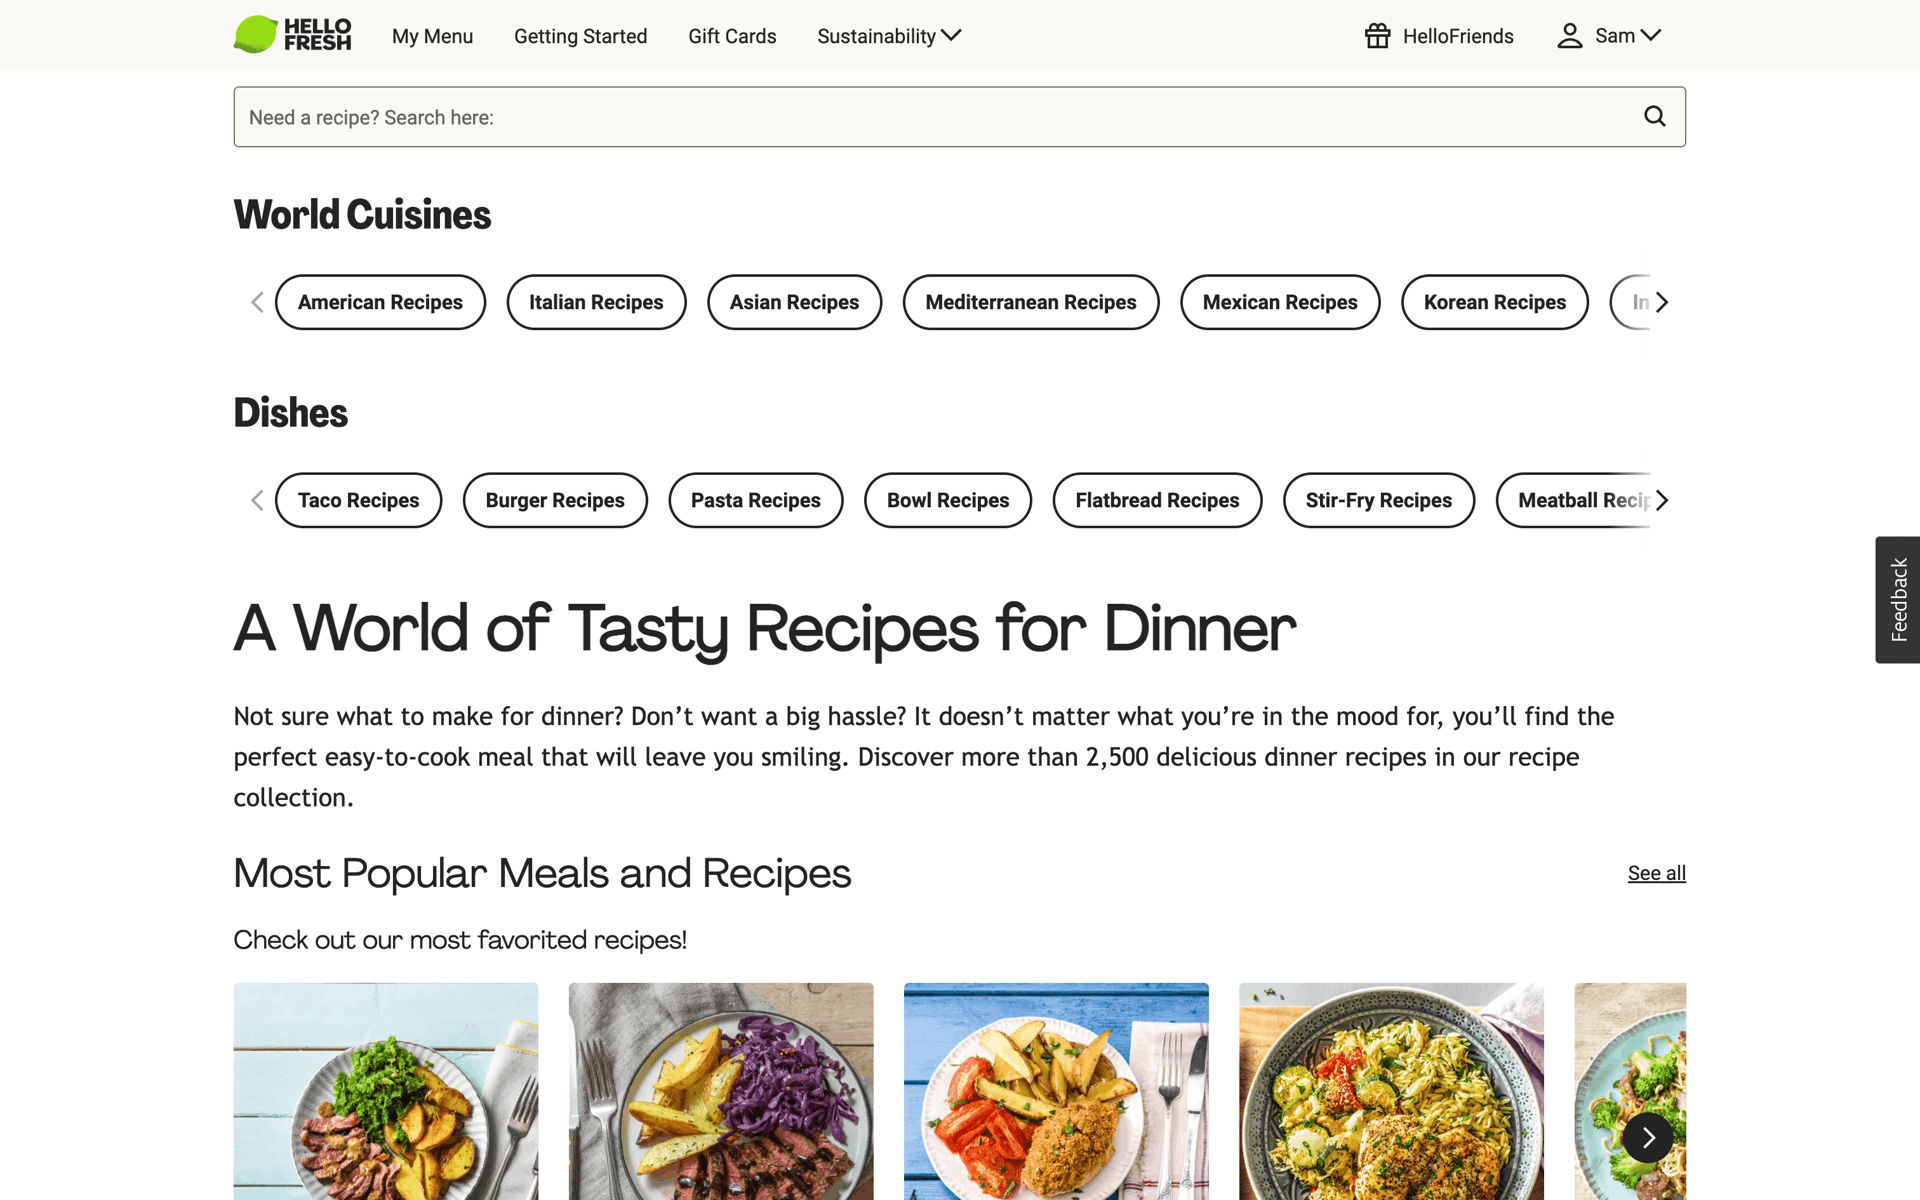Screen dimensions: 1920x1200
Task: Open steak with greens and potatoes recipe photo
Action: 386,1091
